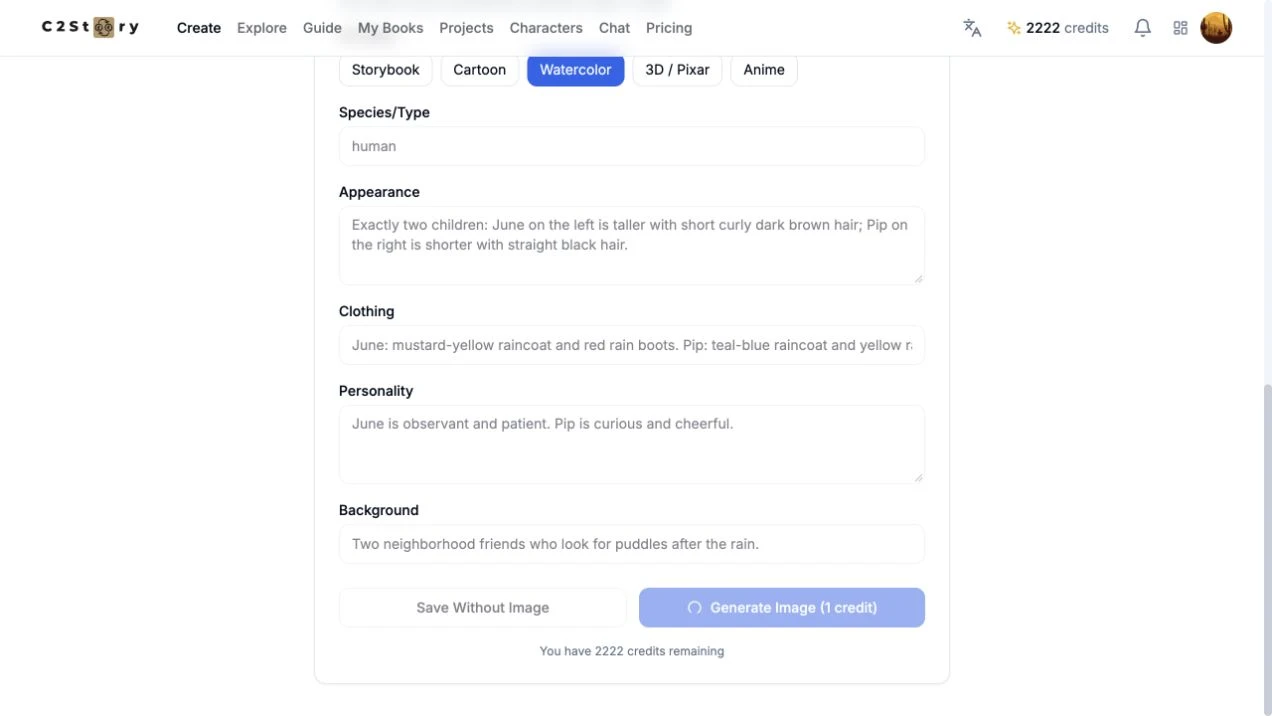Click inside the Appearance text area
The height and width of the screenshot is (716, 1272).
tap(632, 246)
